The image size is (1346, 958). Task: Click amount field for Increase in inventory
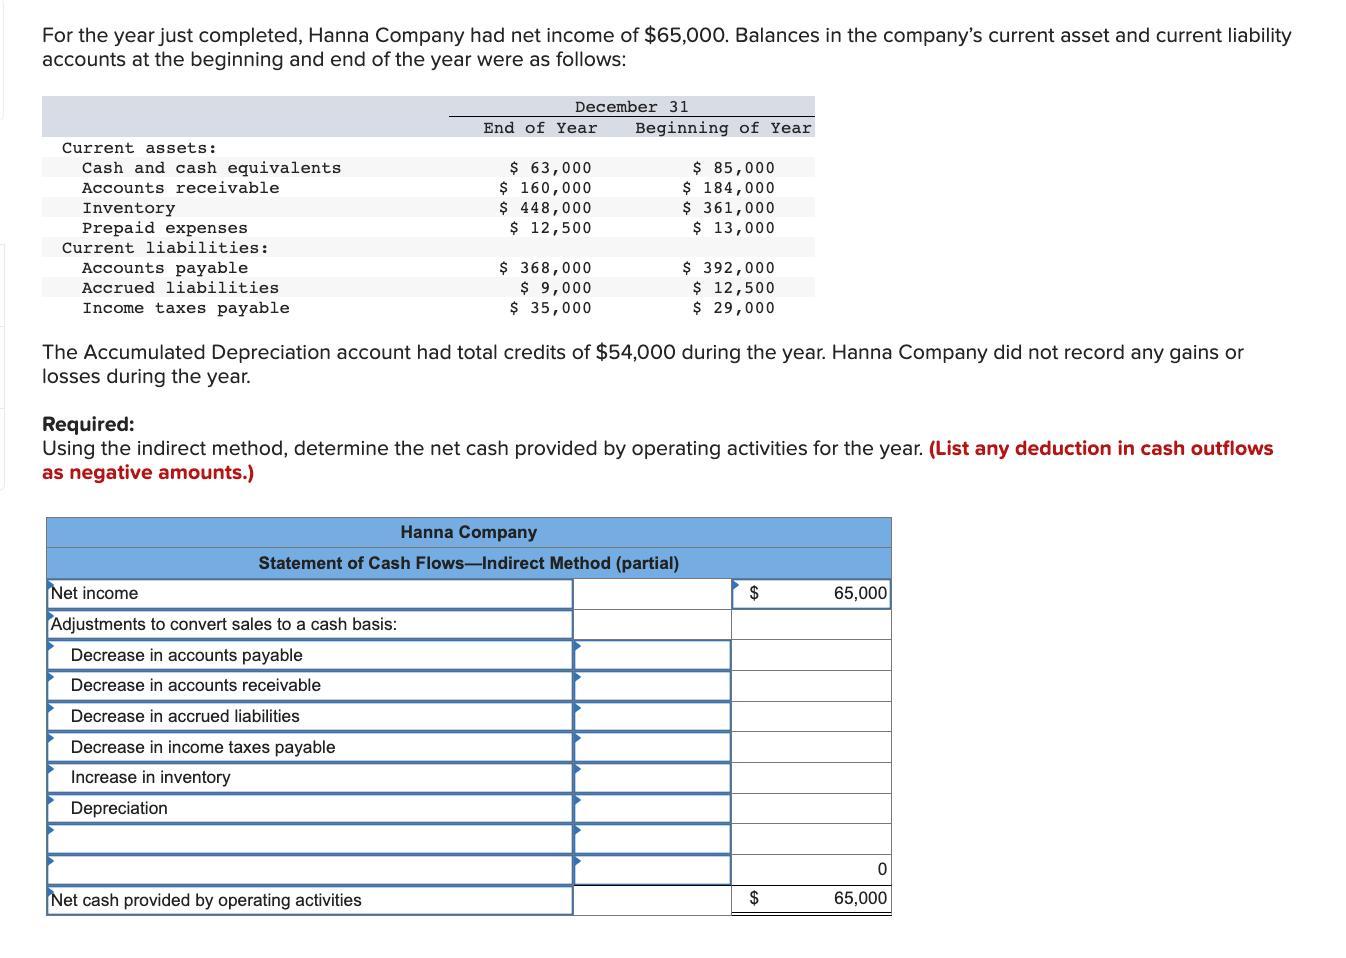[652, 778]
